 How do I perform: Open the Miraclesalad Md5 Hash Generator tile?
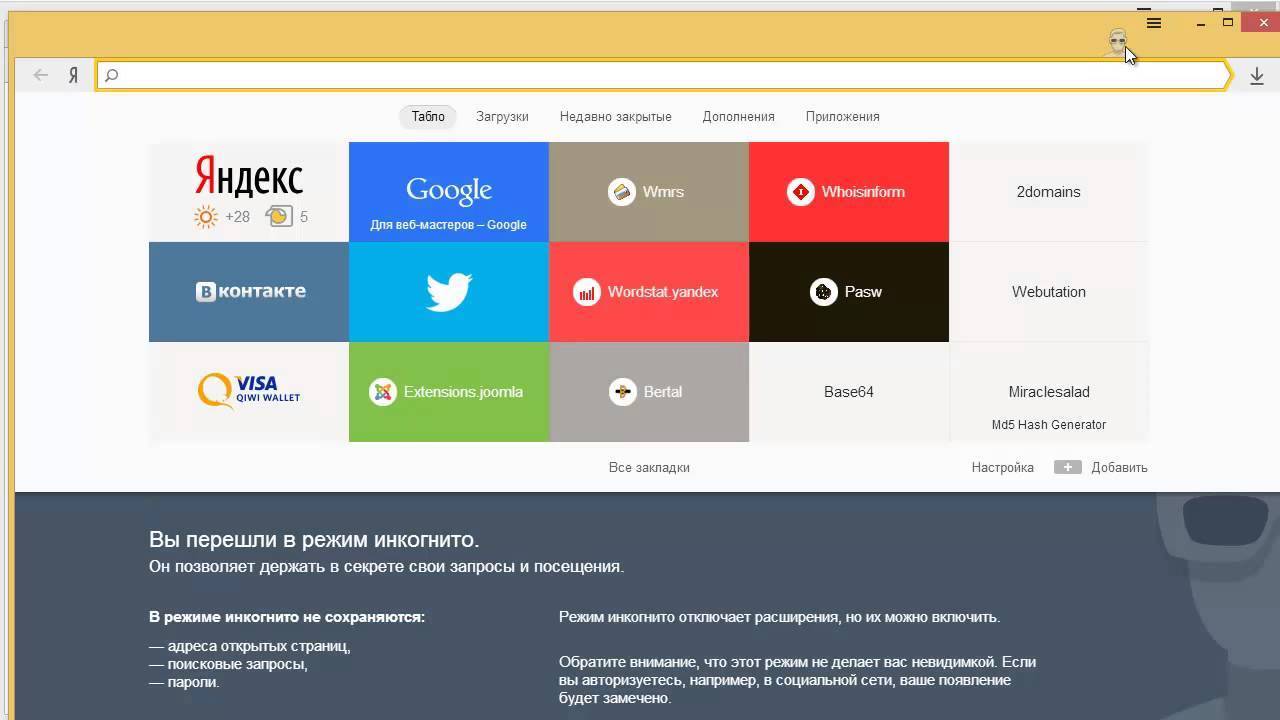1049,392
